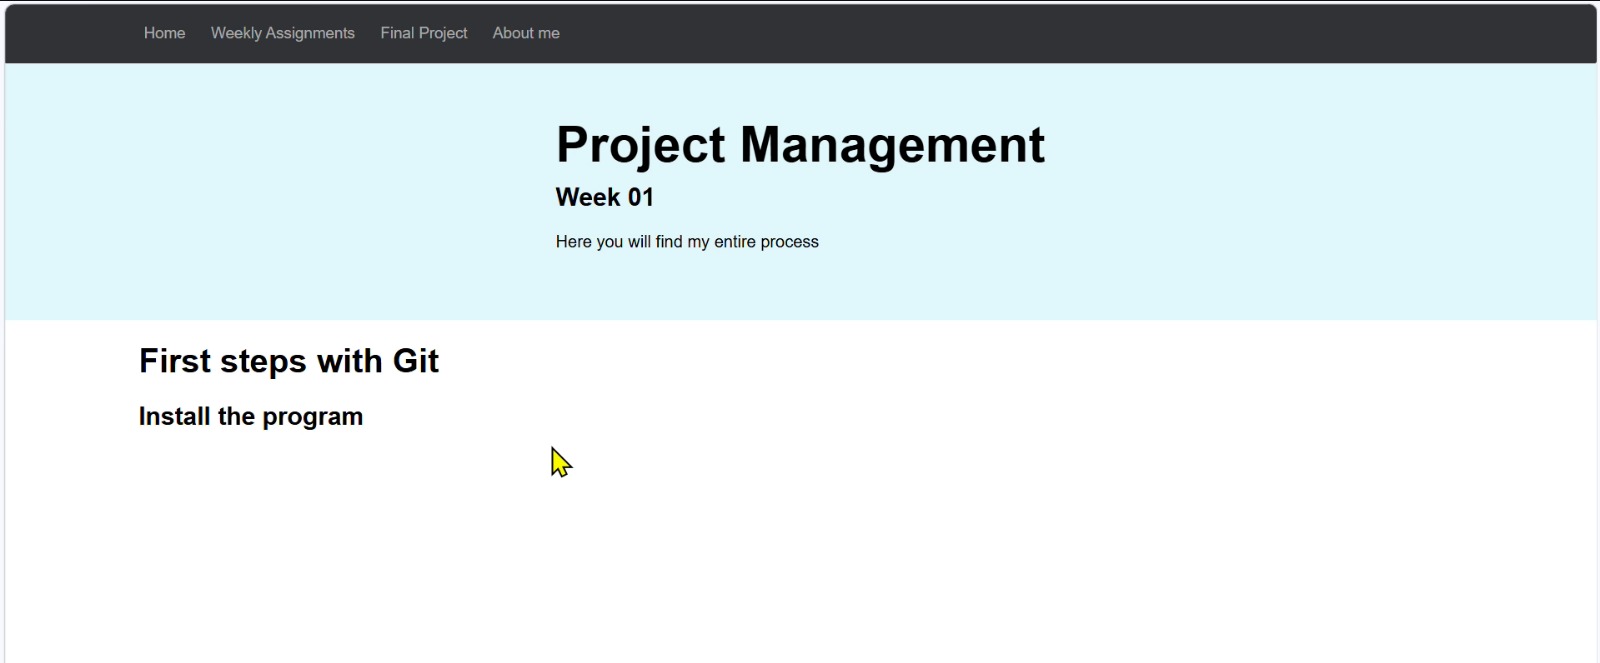Click the About me navigation entry
This screenshot has height=663, width=1600.
pyautogui.click(x=525, y=33)
